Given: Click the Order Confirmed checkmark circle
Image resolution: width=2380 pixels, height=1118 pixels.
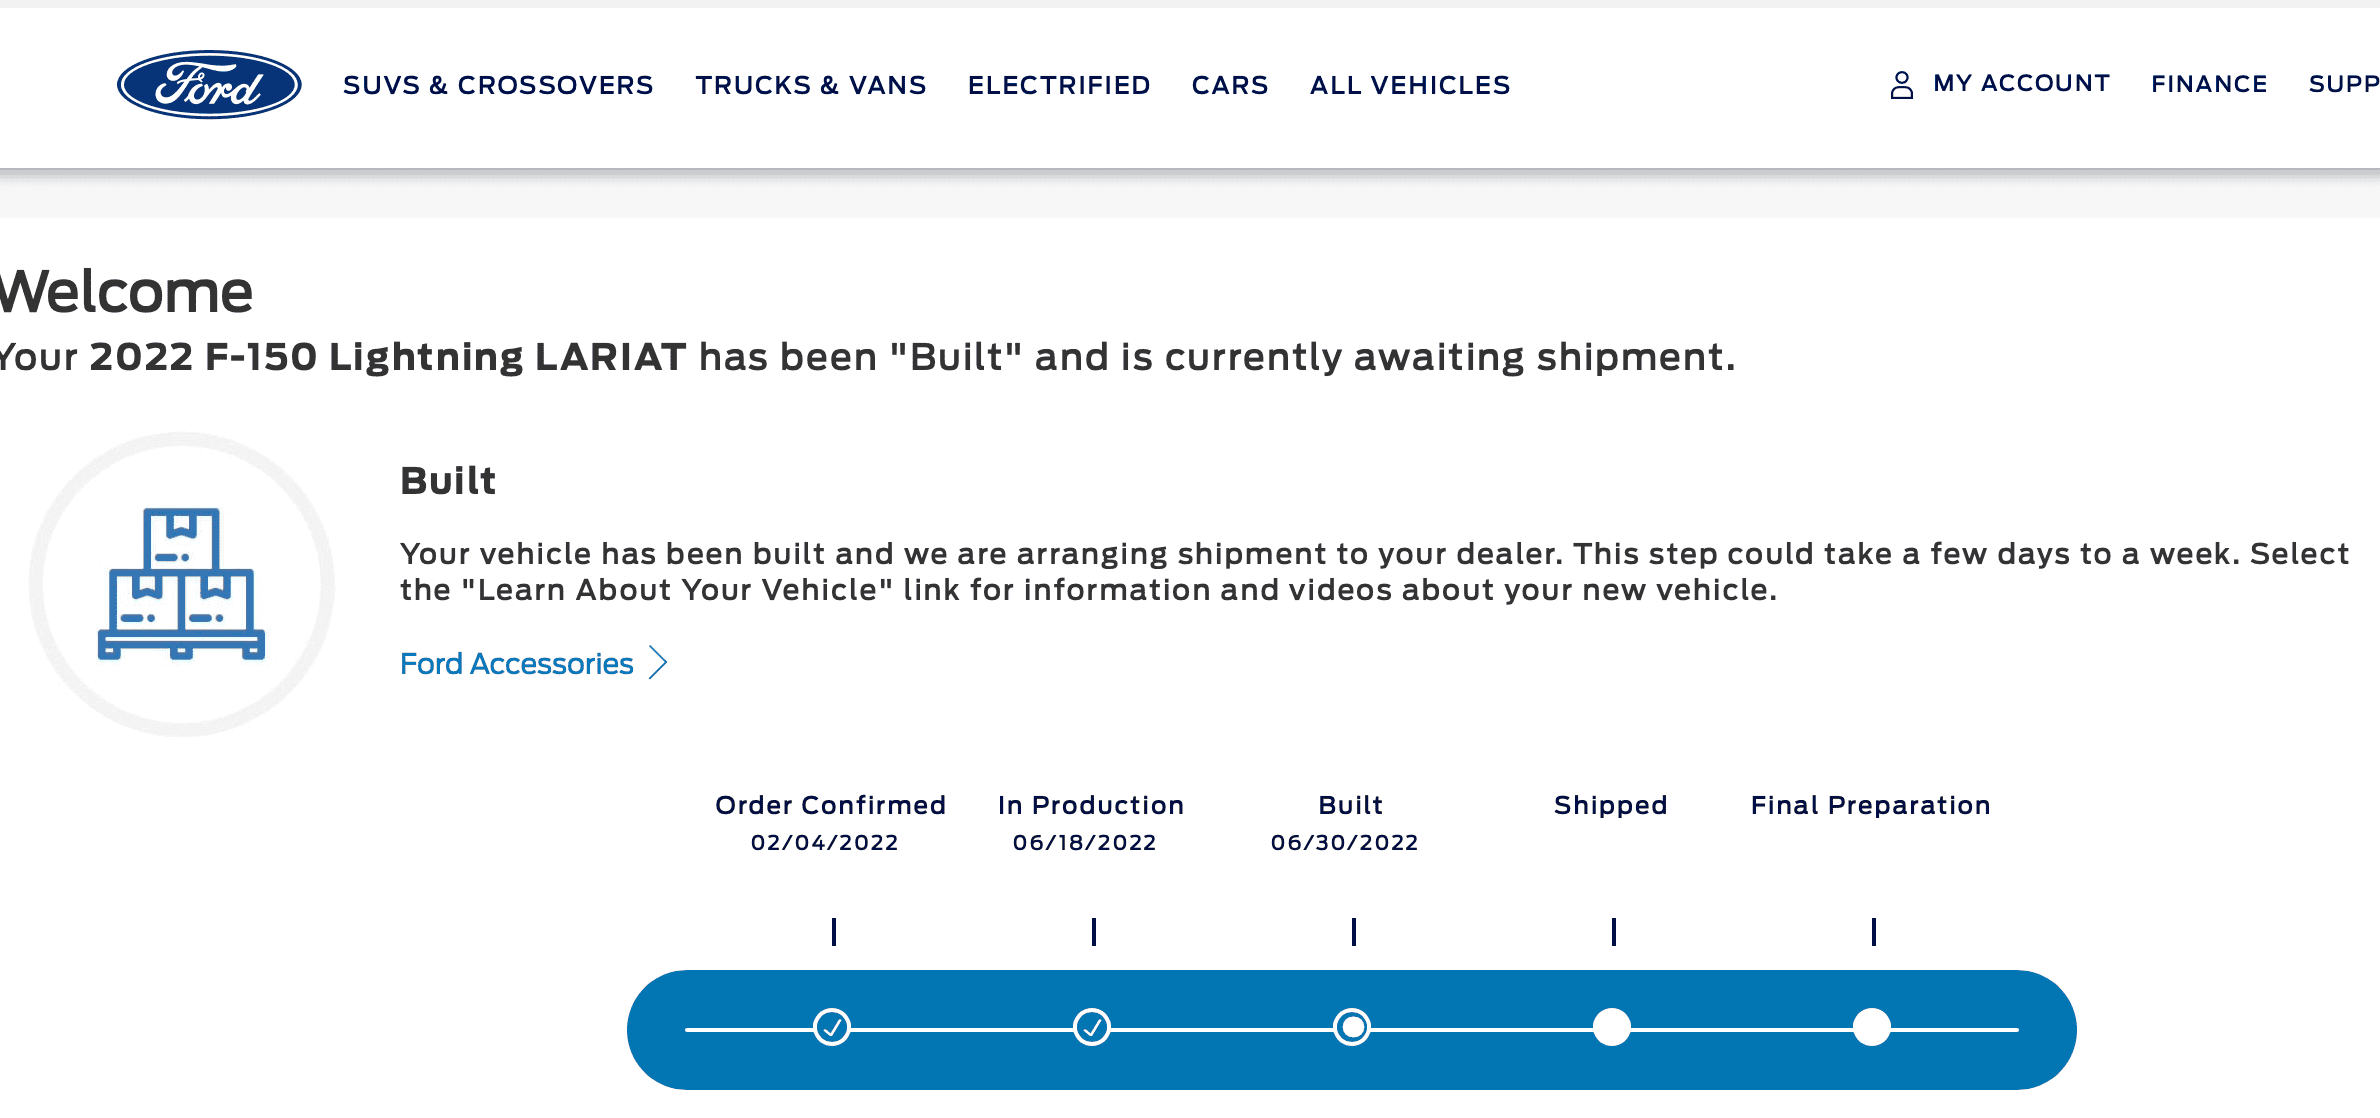Looking at the screenshot, I should (832, 1027).
